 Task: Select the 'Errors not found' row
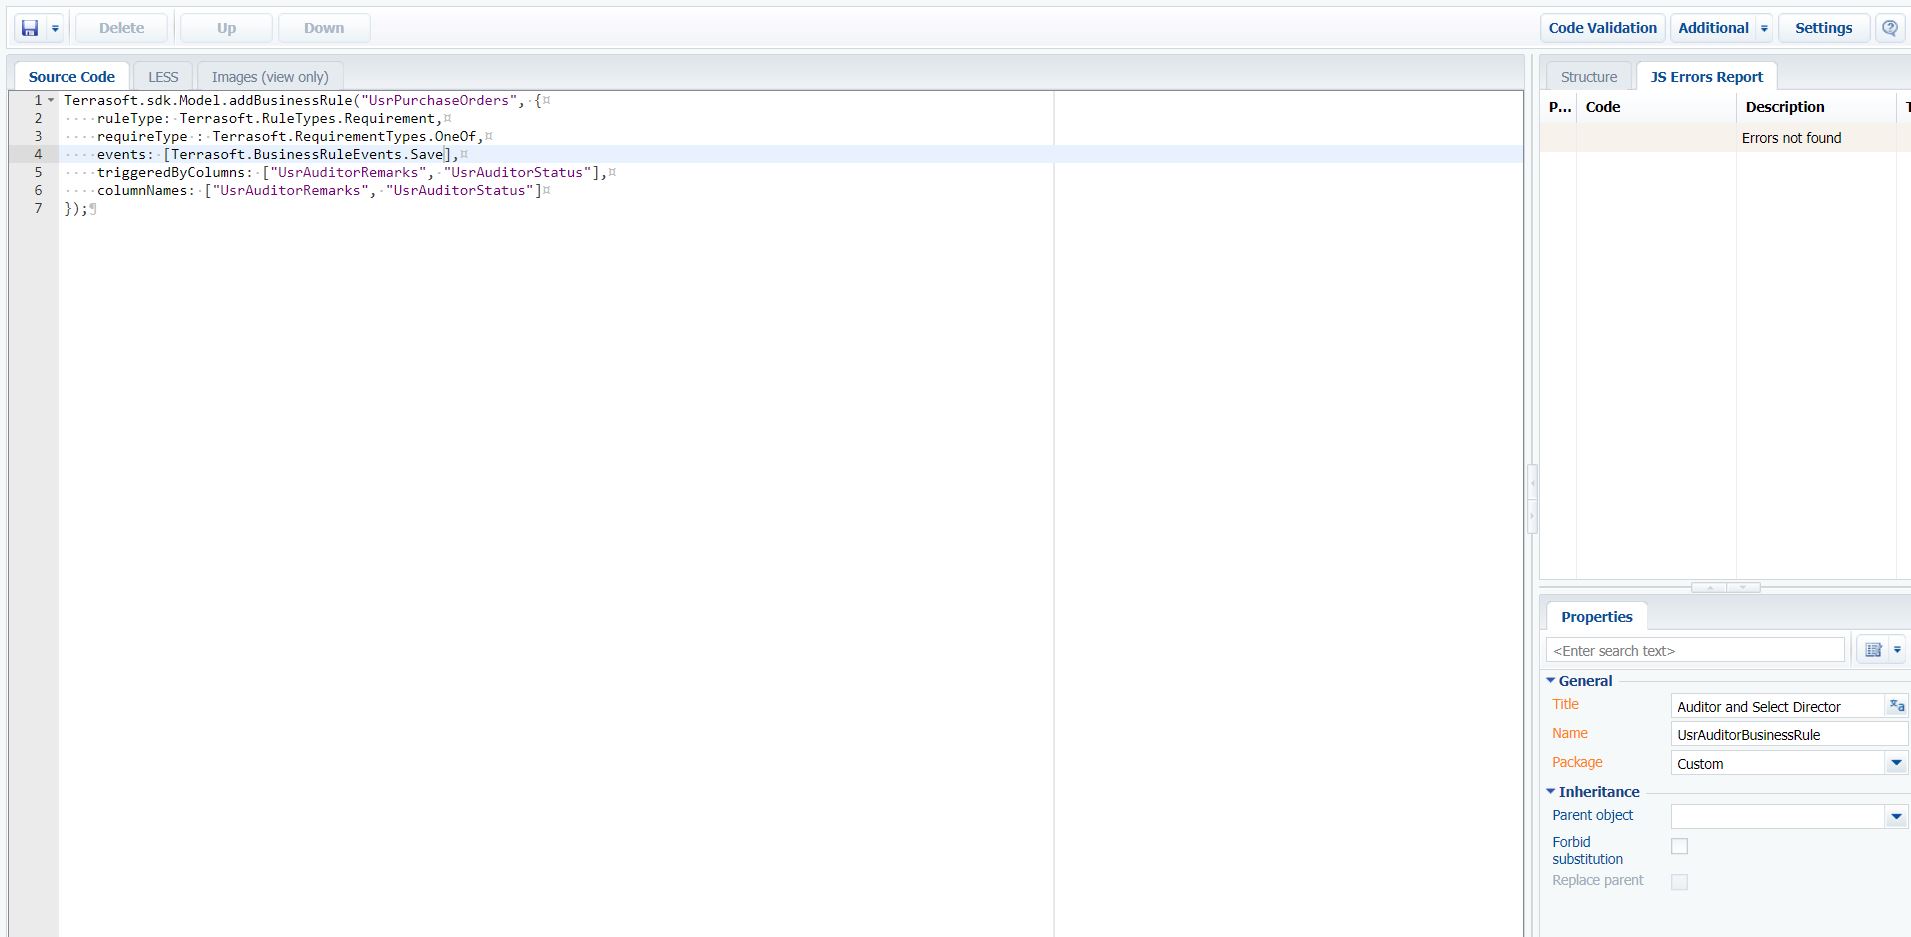[x=1725, y=138]
